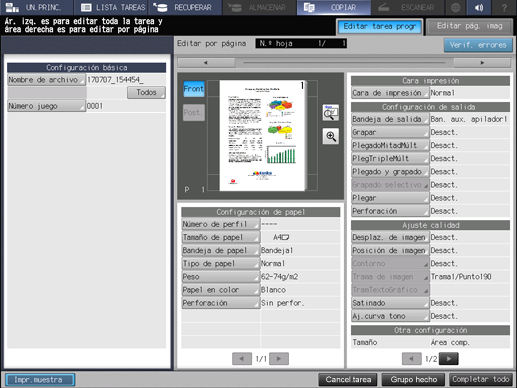Viewport: 517px width, 388px height.
Task: Open Satinado setting
Action: click(x=390, y=303)
